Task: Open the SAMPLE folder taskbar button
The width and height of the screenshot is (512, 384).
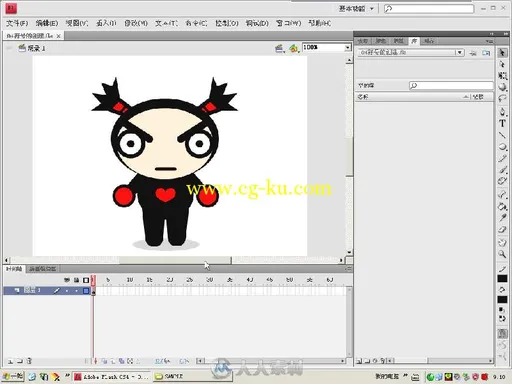Action: click(x=193, y=377)
